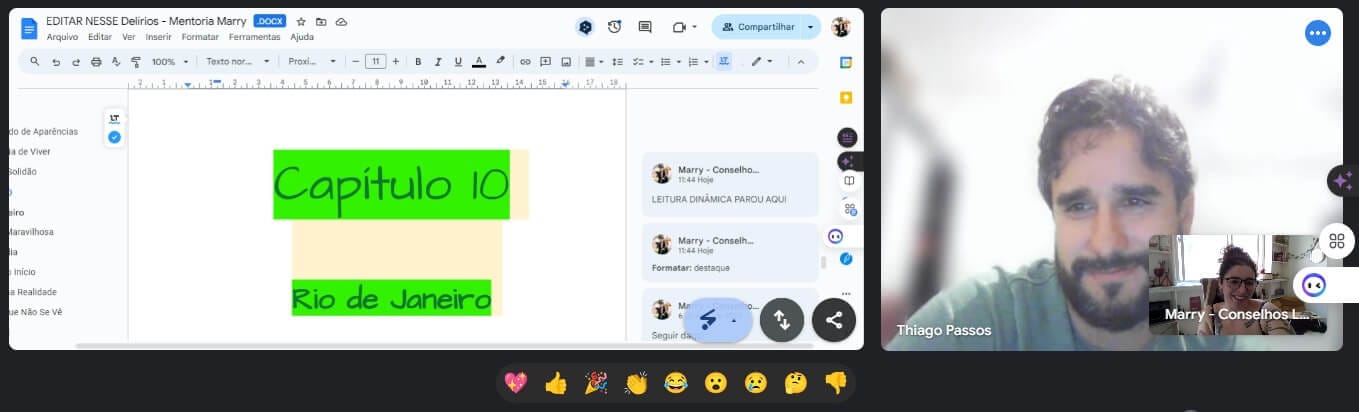
Task: Open the highlight color picker
Action: click(500, 62)
